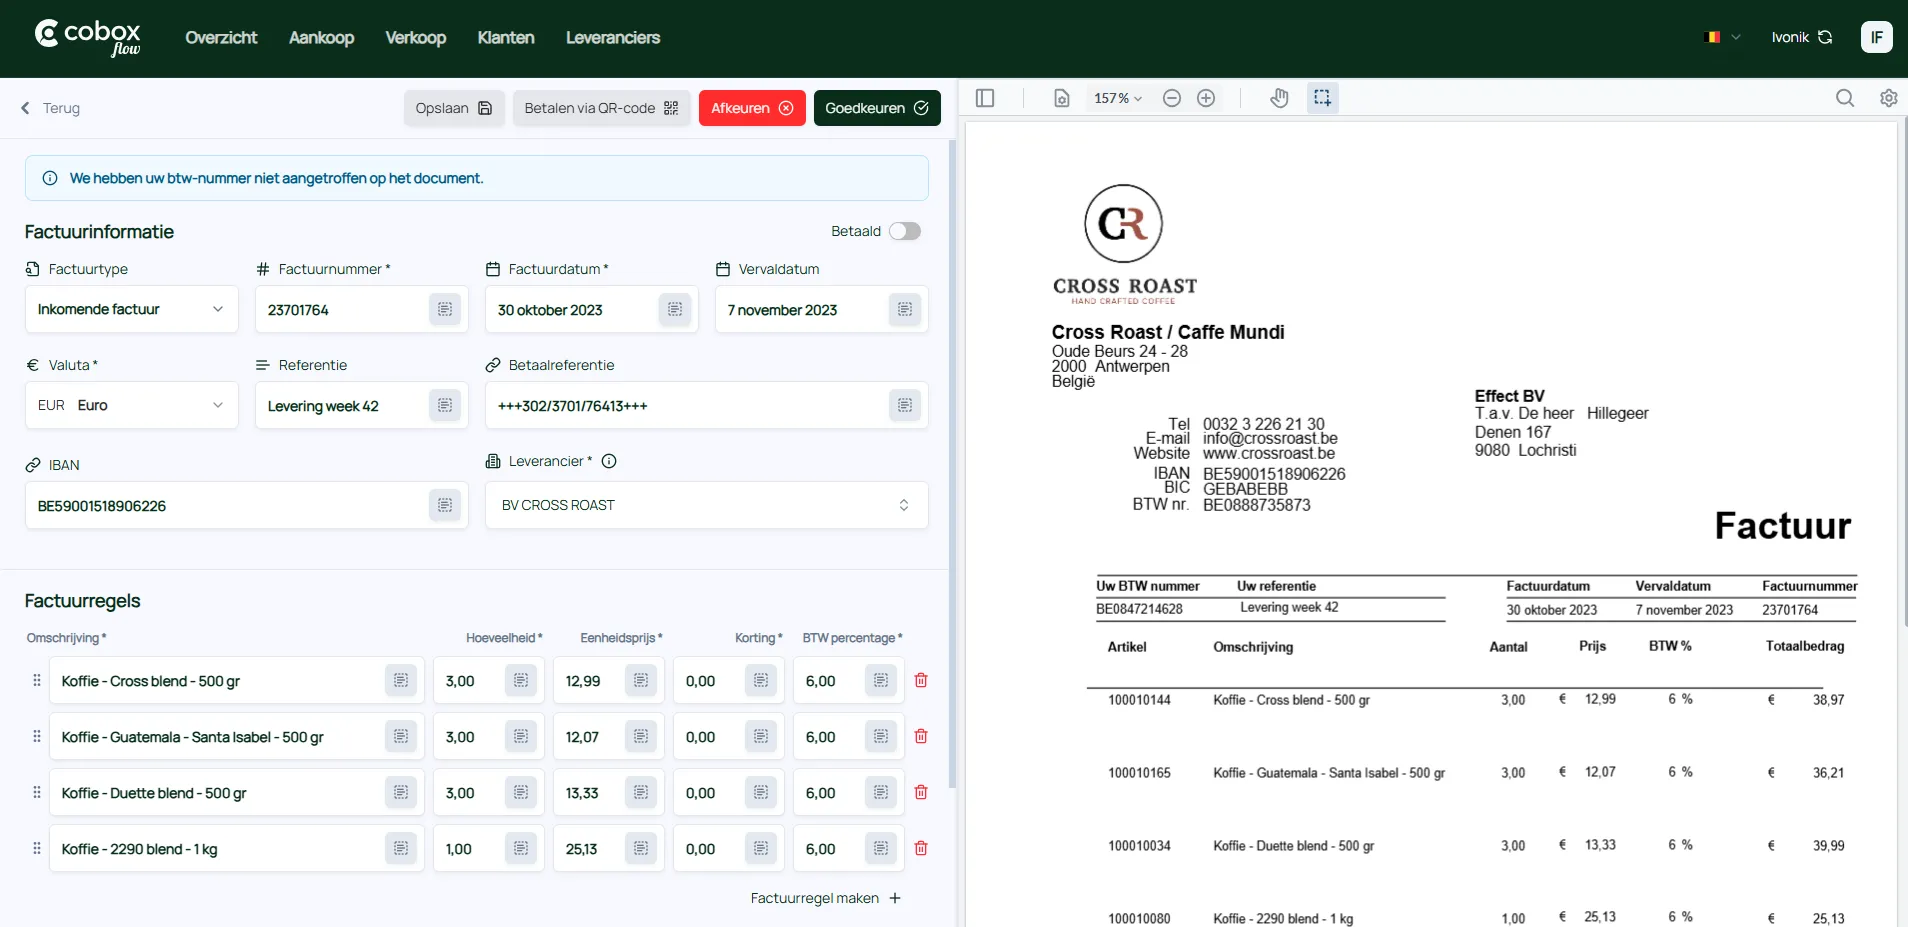Open info tooltip next to Leverancier

[x=609, y=461]
